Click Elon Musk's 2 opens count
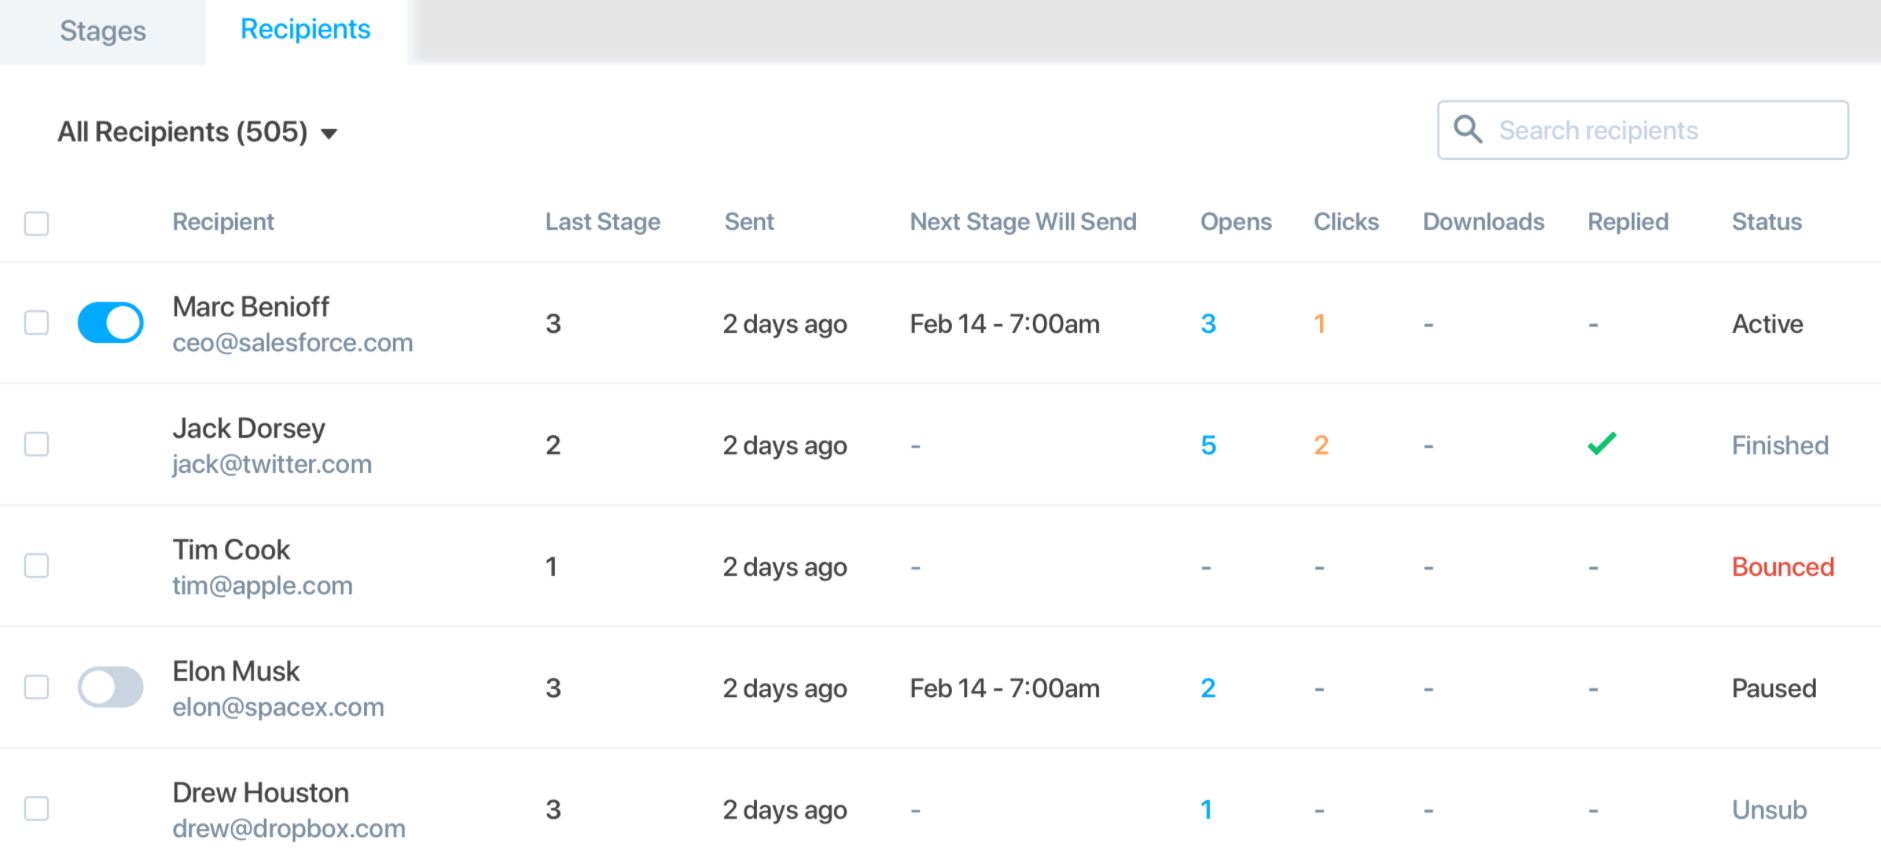The height and width of the screenshot is (855, 1881). pos(1208,688)
